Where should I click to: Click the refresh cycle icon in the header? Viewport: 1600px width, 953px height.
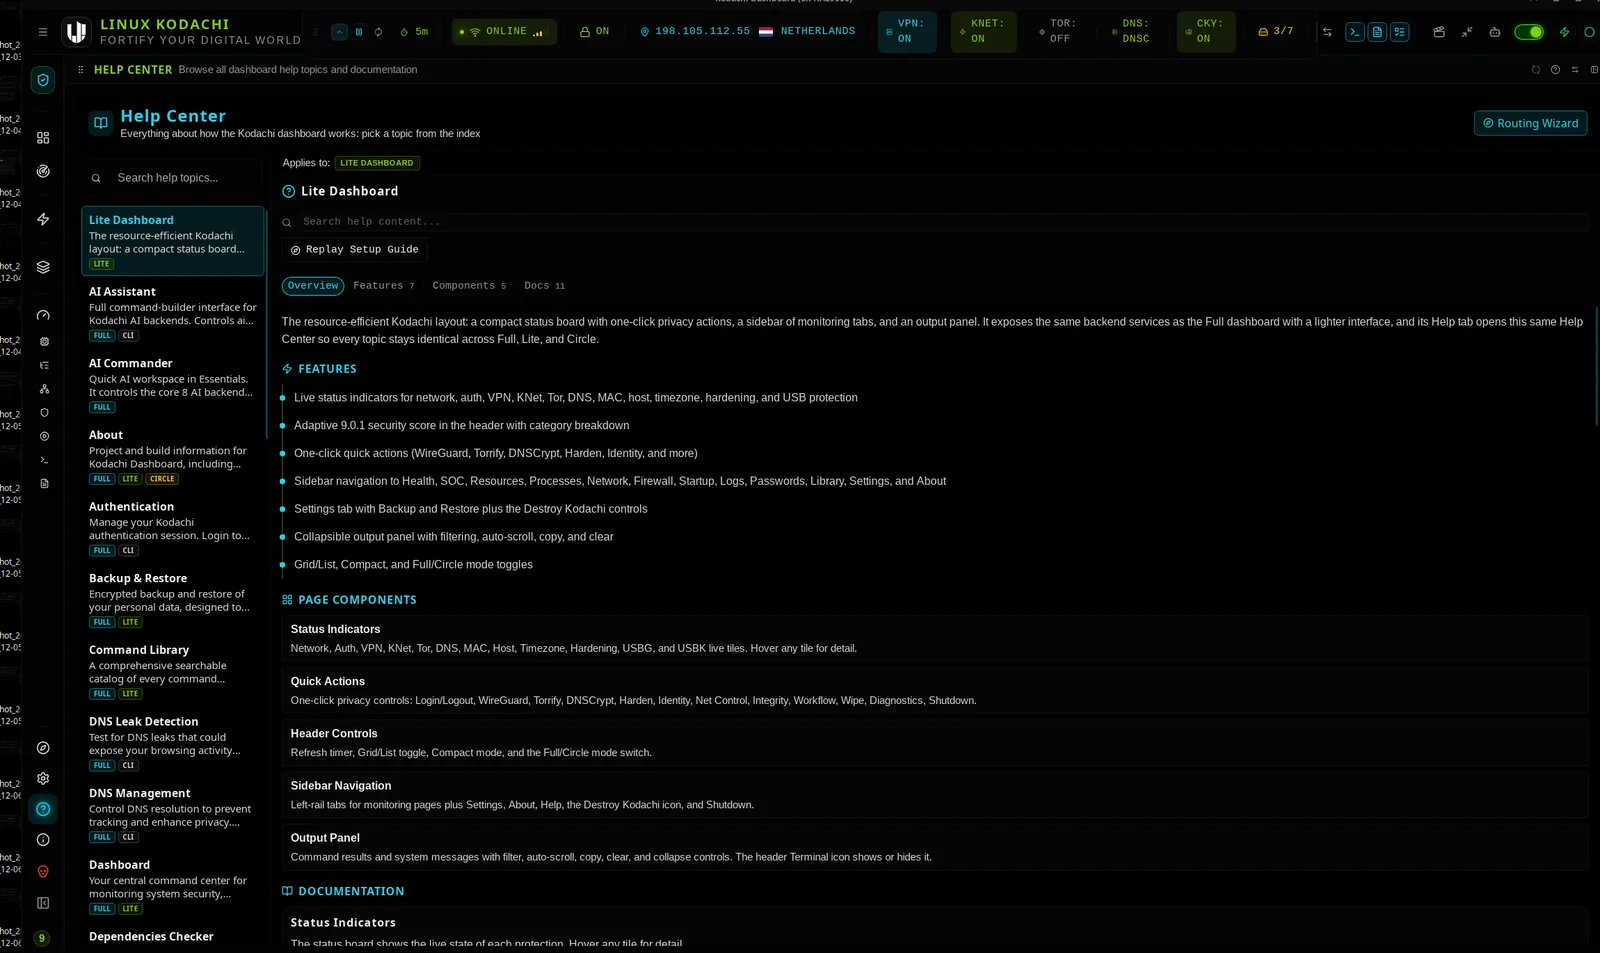coord(378,32)
